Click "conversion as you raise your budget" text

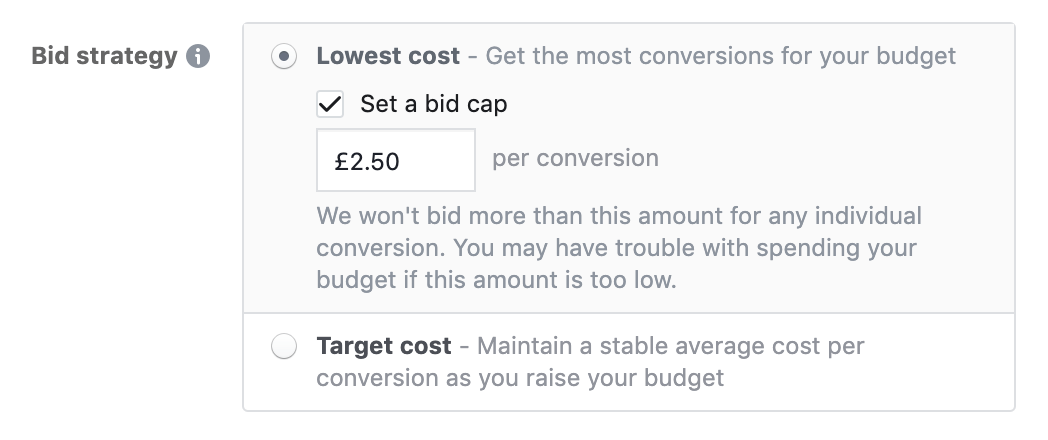click(520, 379)
